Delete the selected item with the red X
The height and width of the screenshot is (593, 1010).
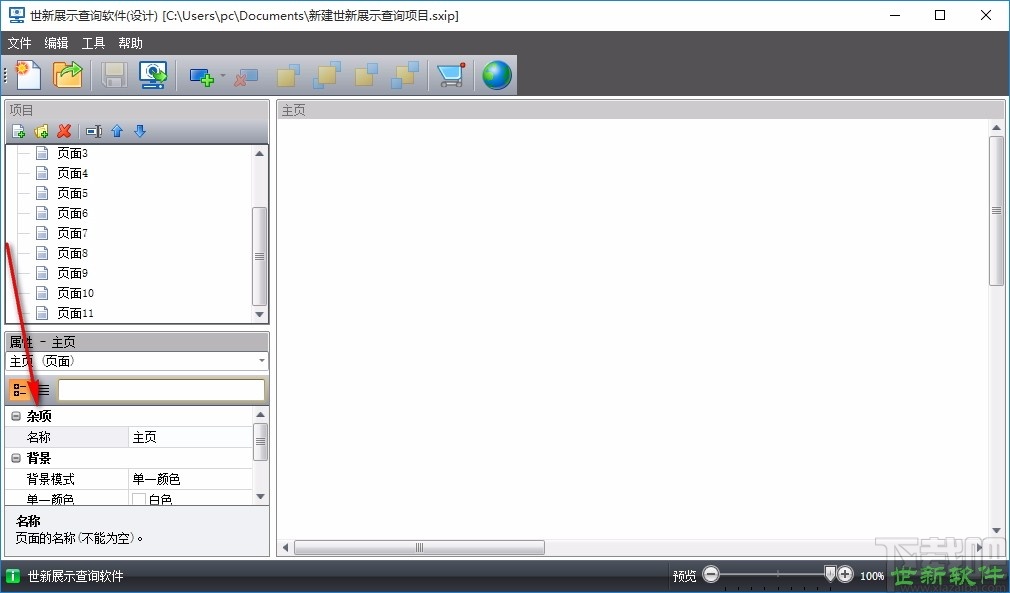pyautogui.click(x=64, y=131)
